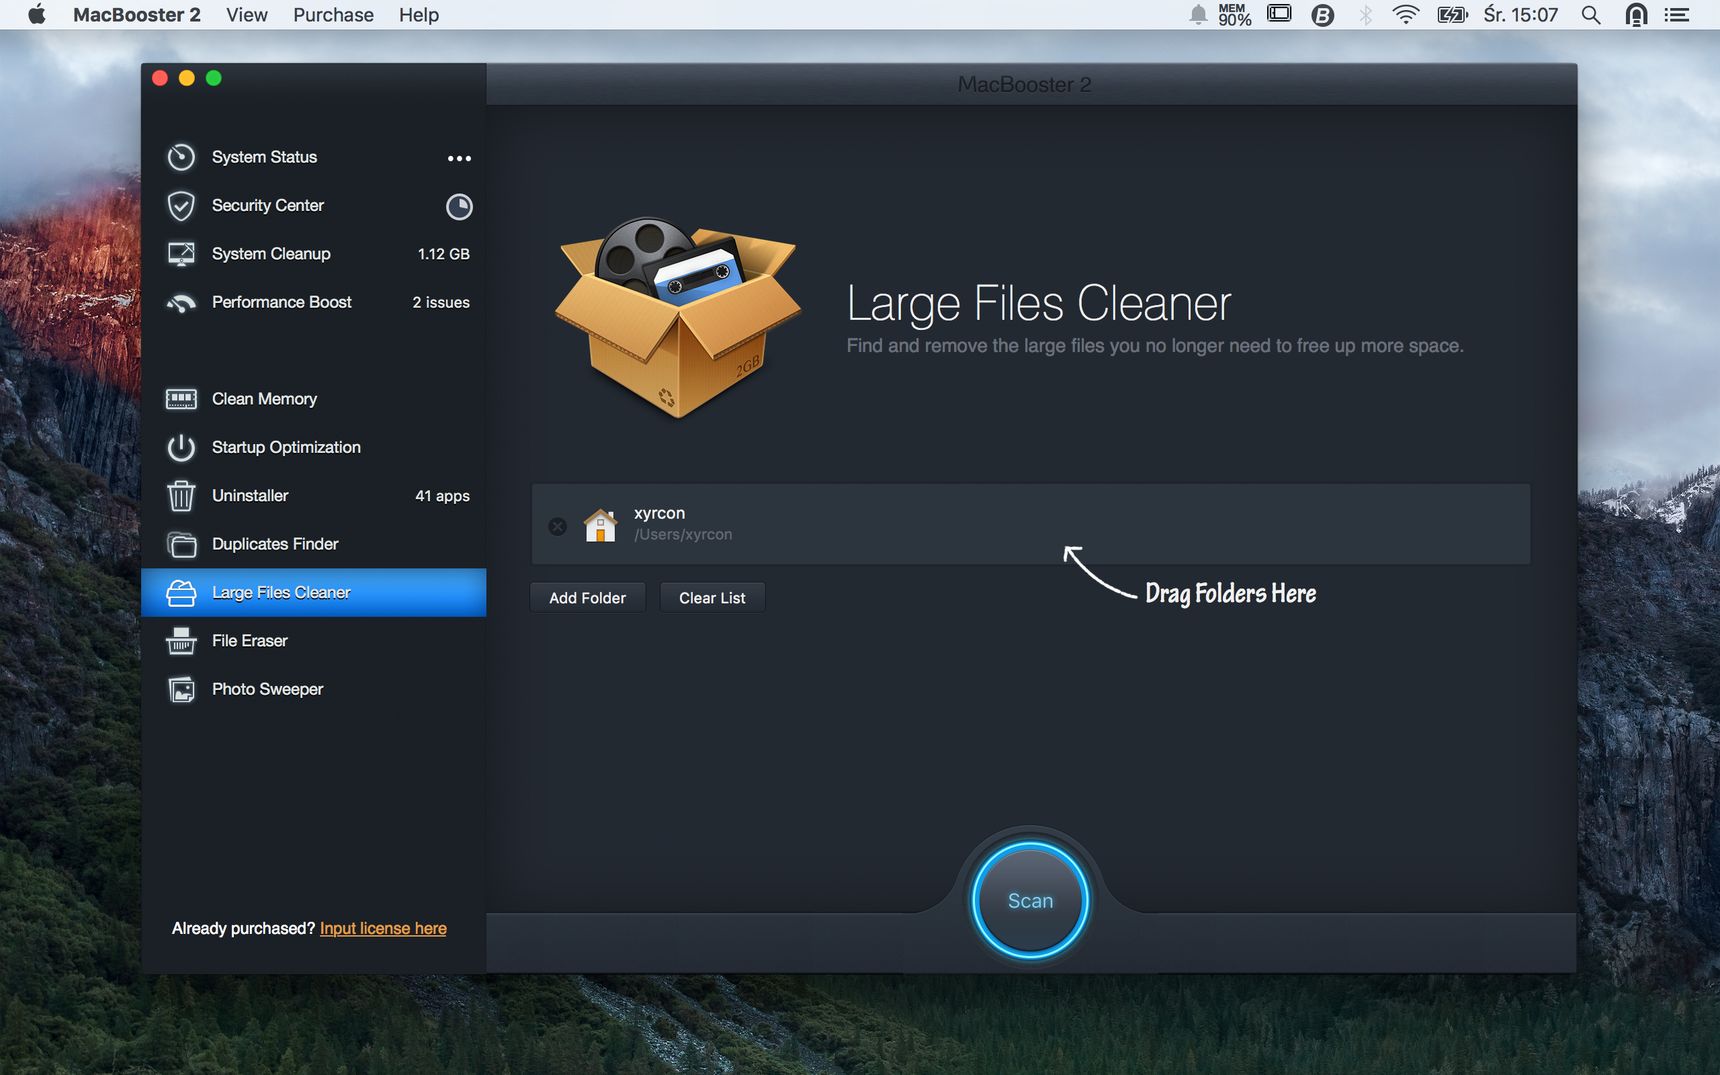Viewport: 1720px width, 1075px height.
Task: Click the File Eraser shredder icon
Action: click(181, 641)
